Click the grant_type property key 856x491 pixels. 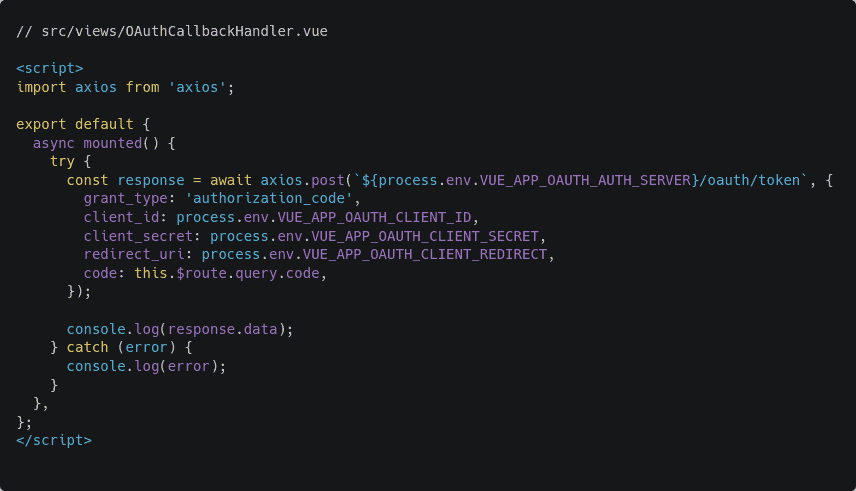click(126, 198)
